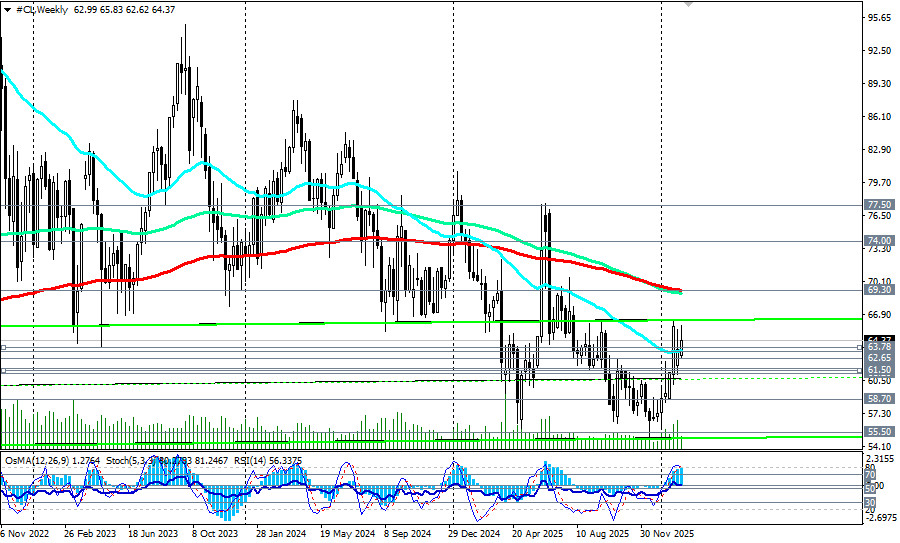The height and width of the screenshot is (543, 900).
Task: Click the 6 Nov 2022 date label
Action: [x=25, y=534]
